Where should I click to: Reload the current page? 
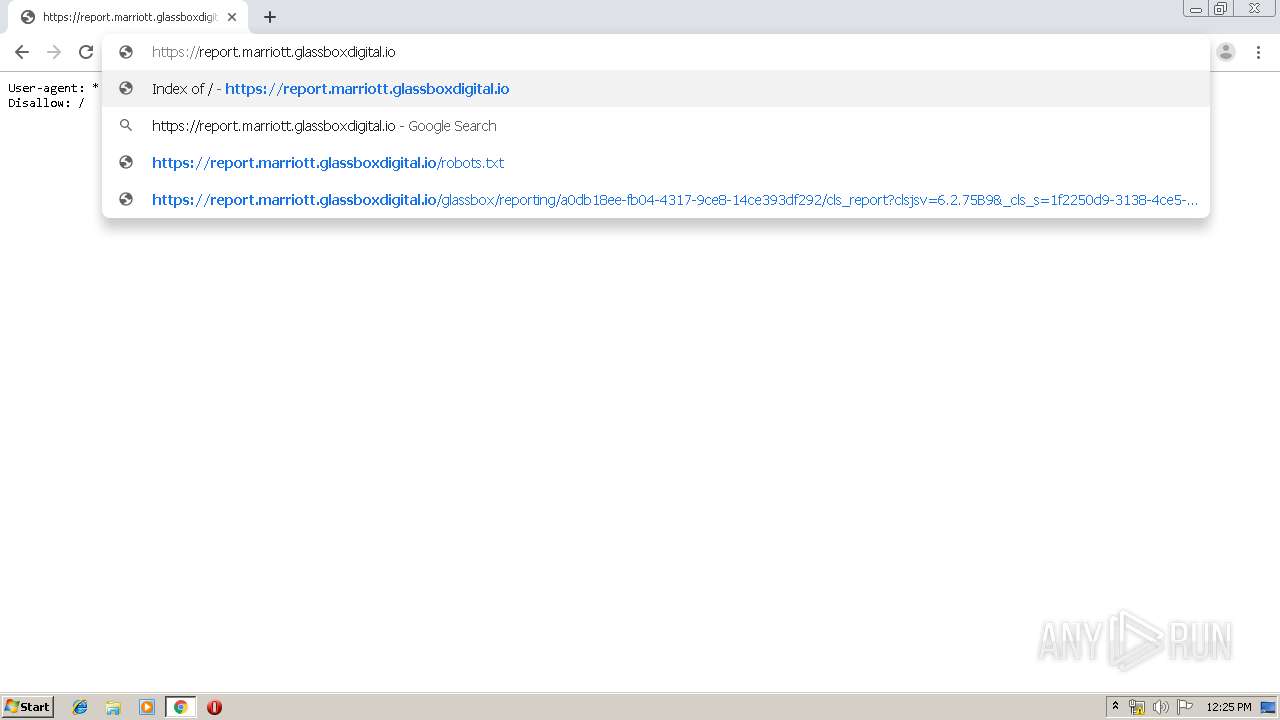(86, 52)
